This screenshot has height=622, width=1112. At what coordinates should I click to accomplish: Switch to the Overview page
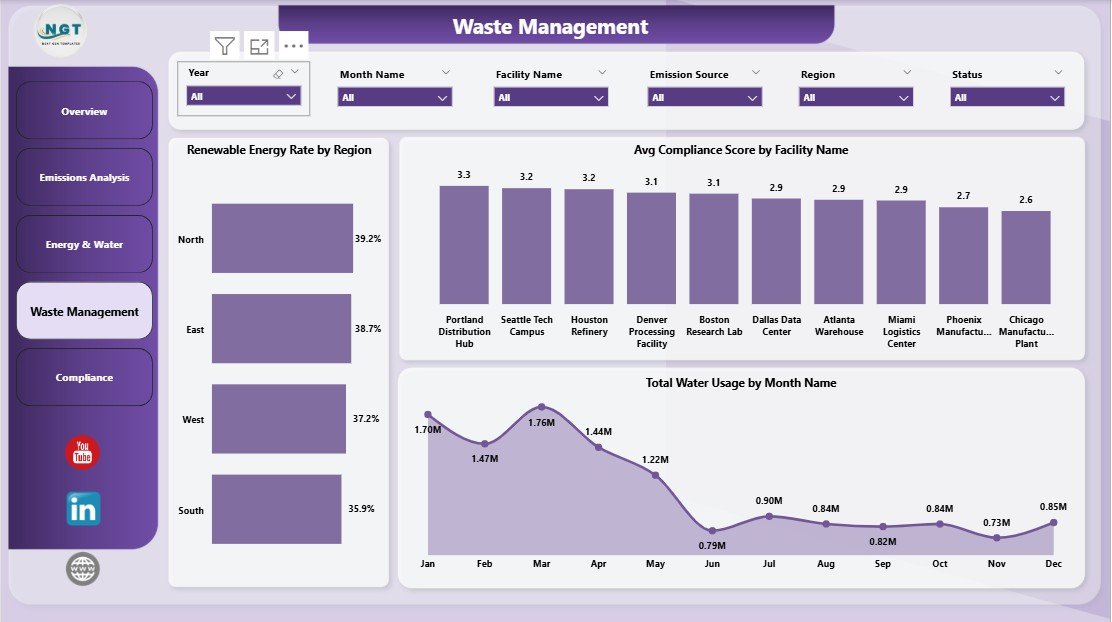(x=83, y=111)
